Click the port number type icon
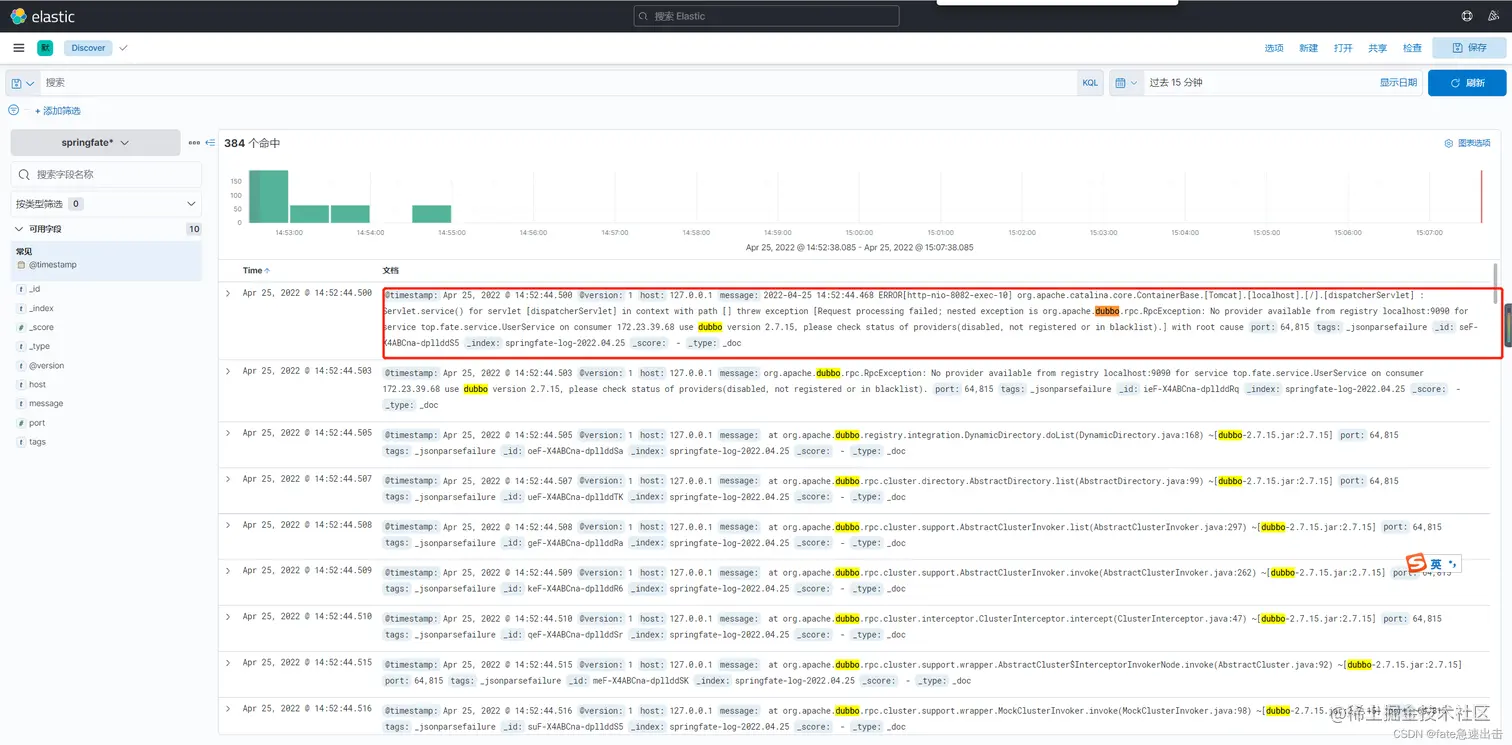The image size is (1512, 745). pyautogui.click(x=21, y=423)
